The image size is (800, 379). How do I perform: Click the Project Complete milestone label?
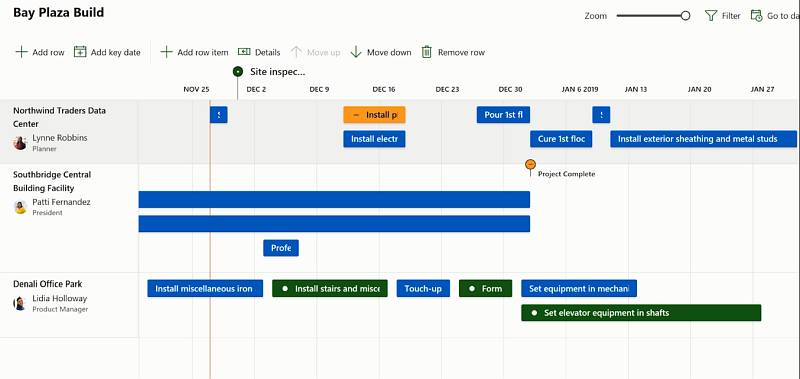coord(566,174)
